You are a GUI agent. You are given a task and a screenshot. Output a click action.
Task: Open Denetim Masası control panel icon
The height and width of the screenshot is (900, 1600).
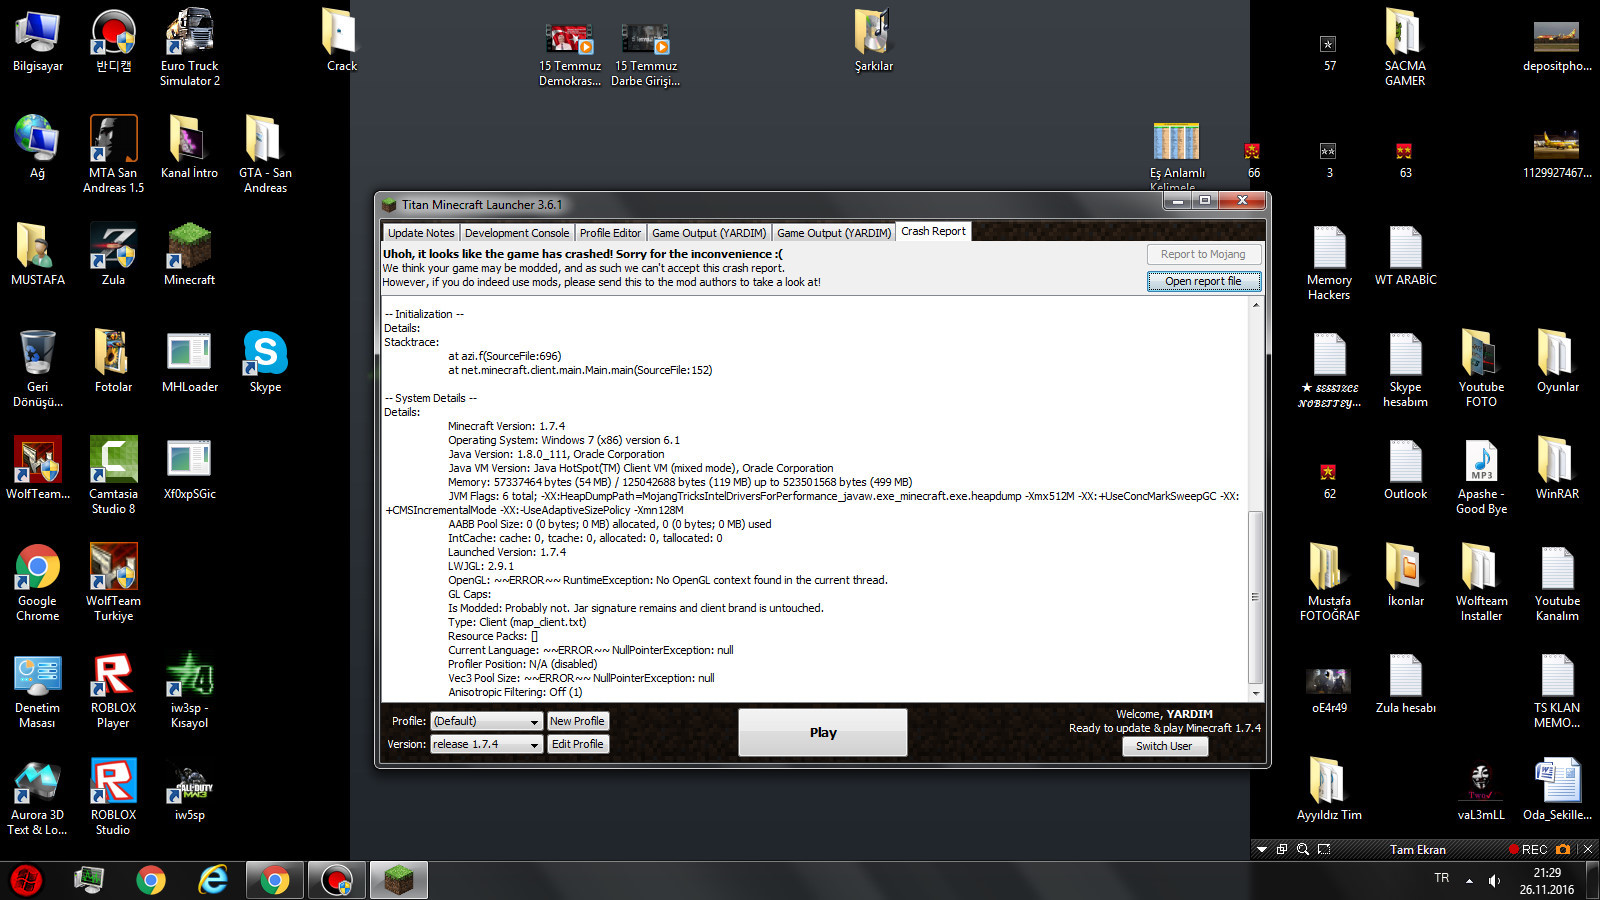(x=37, y=689)
